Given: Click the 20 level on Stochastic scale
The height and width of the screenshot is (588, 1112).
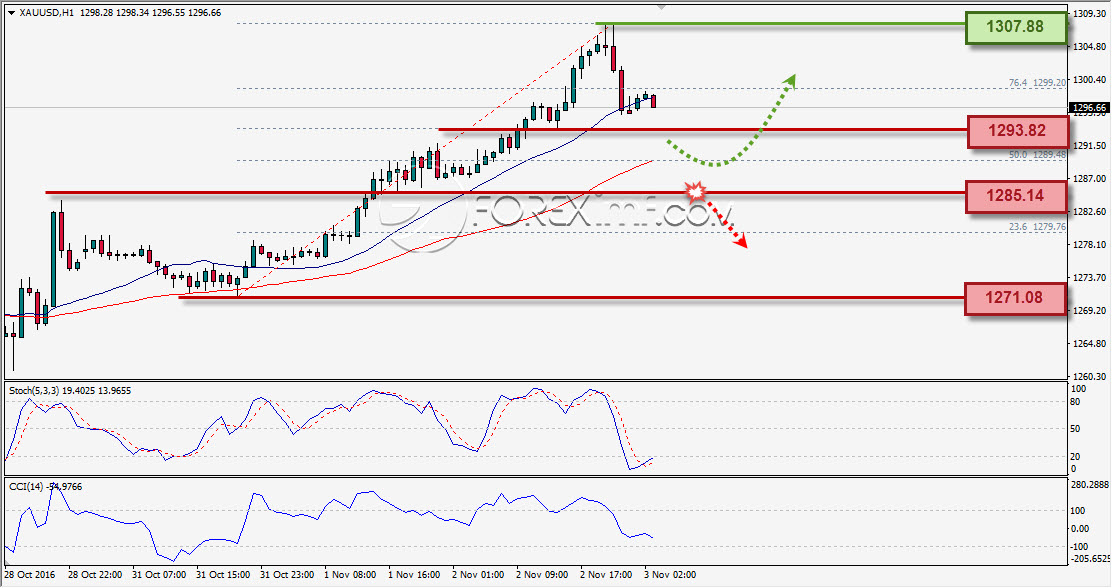Looking at the screenshot, I should 1075,457.
